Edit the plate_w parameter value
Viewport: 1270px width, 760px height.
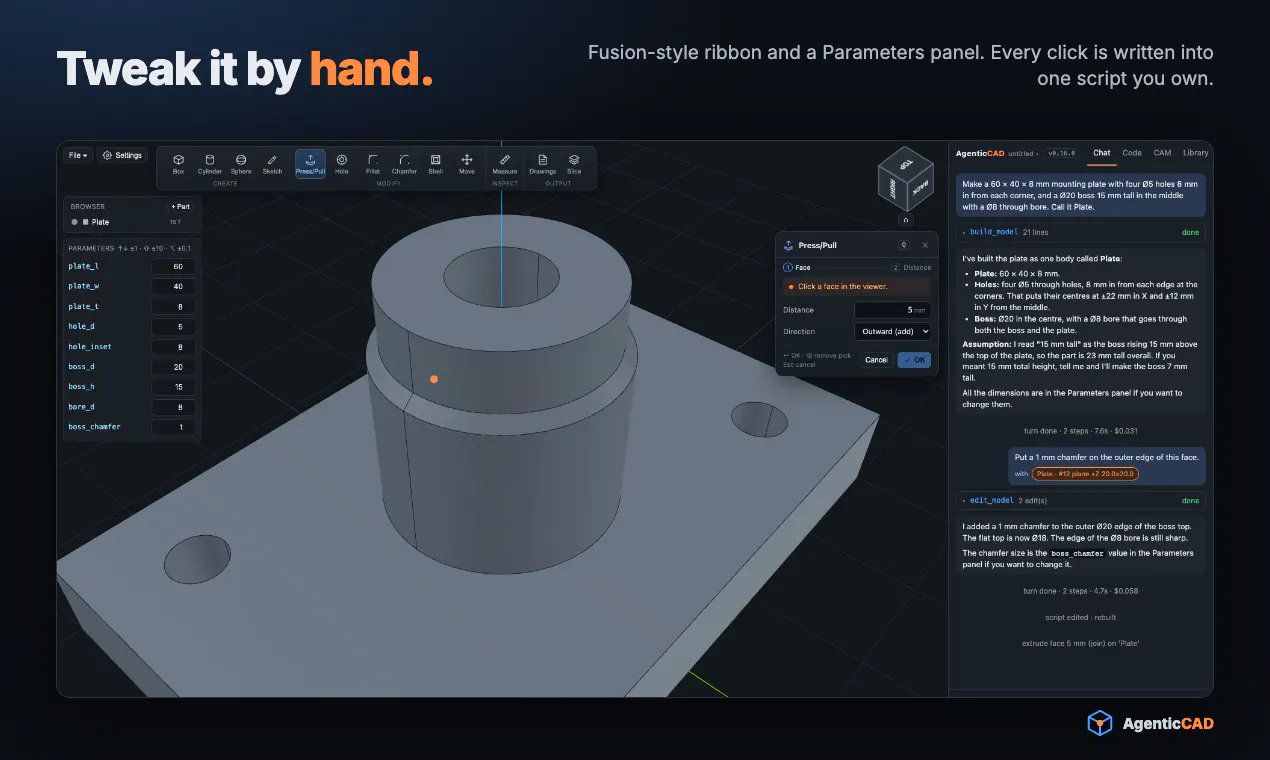174,287
